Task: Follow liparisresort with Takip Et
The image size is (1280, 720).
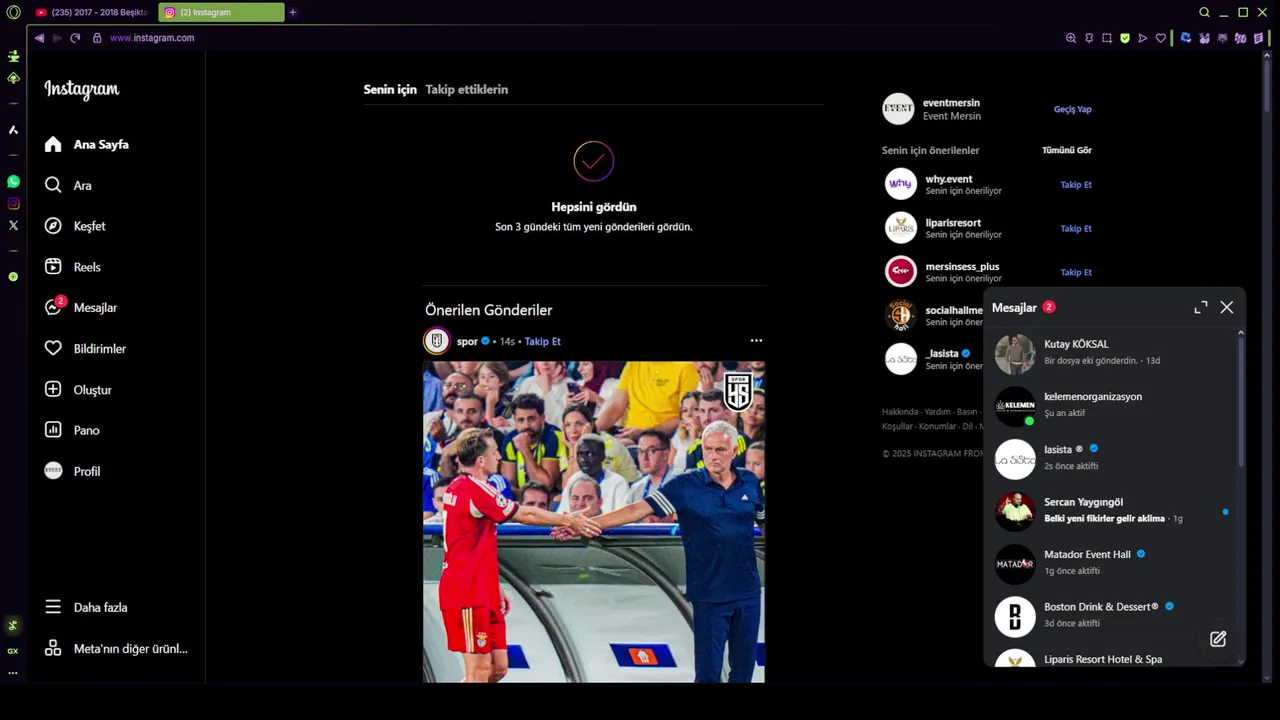Action: (1076, 228)
